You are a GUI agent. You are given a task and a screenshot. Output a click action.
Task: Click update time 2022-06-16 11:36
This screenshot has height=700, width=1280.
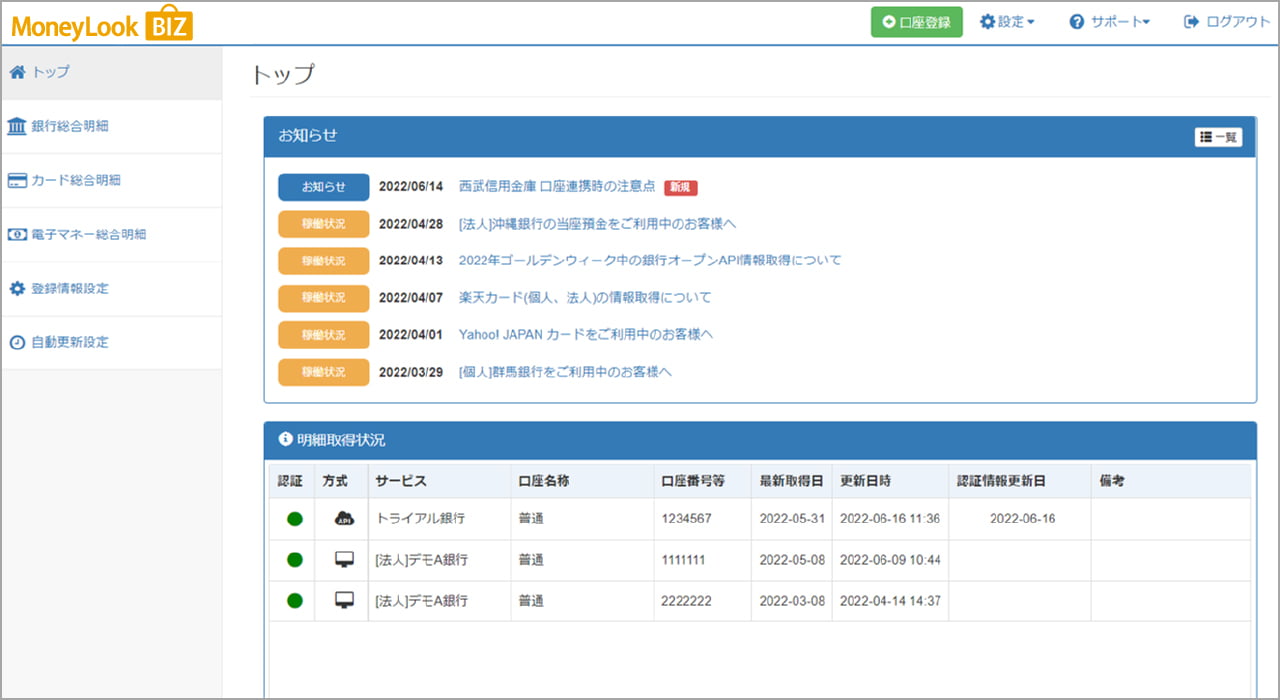point(890,519)
